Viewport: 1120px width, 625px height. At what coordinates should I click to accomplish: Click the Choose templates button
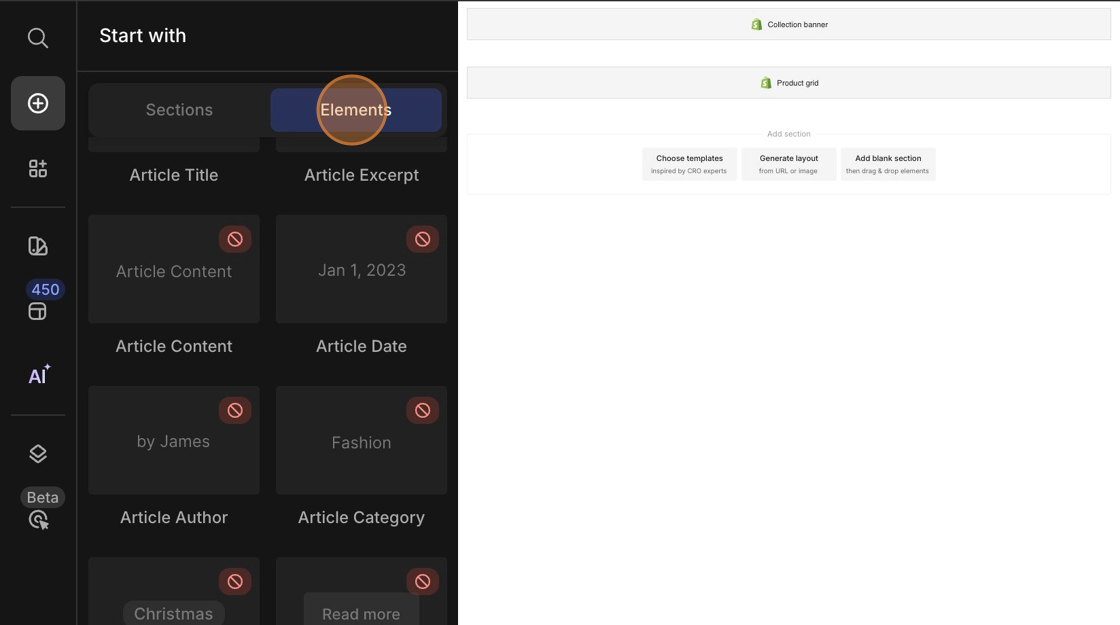coord(689,164)
